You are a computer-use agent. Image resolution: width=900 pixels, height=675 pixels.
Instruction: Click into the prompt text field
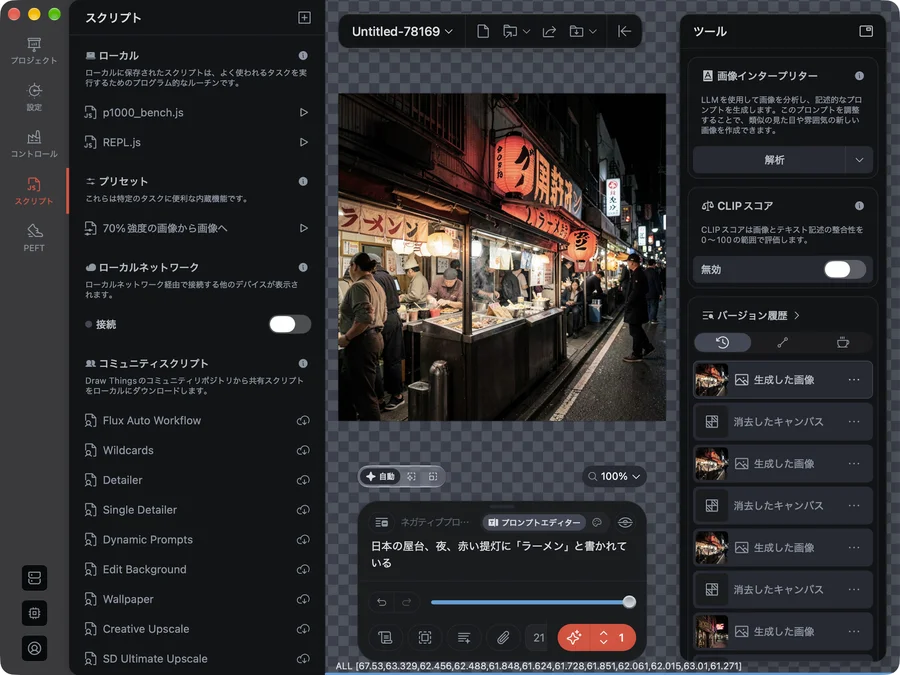[x=502, y=554]
